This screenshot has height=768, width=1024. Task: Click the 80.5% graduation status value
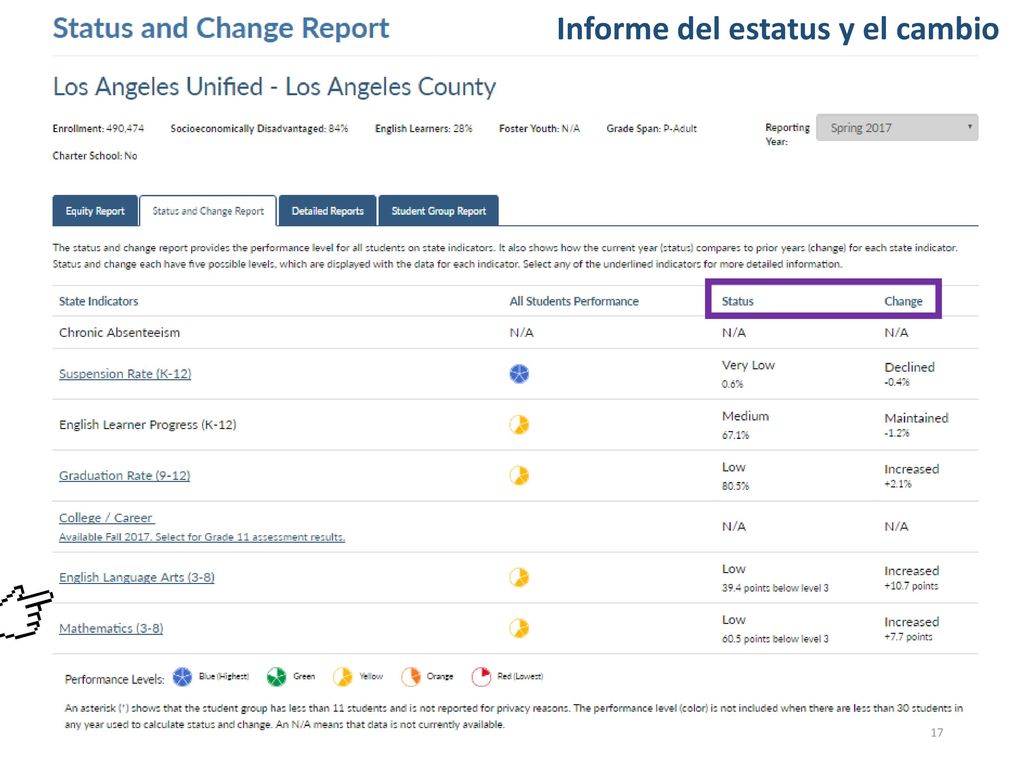point(735,486)
